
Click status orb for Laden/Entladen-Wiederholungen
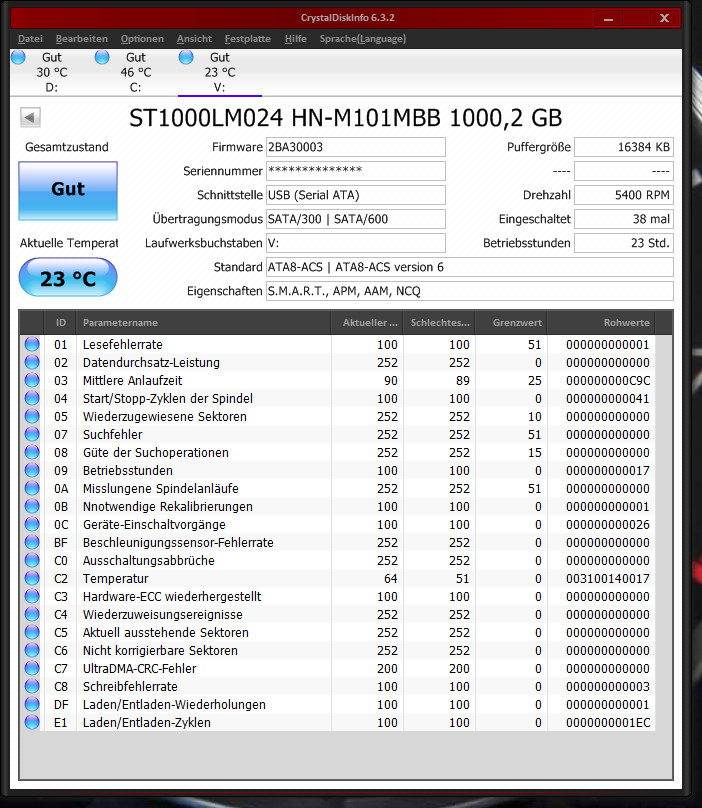click(32, 704)
